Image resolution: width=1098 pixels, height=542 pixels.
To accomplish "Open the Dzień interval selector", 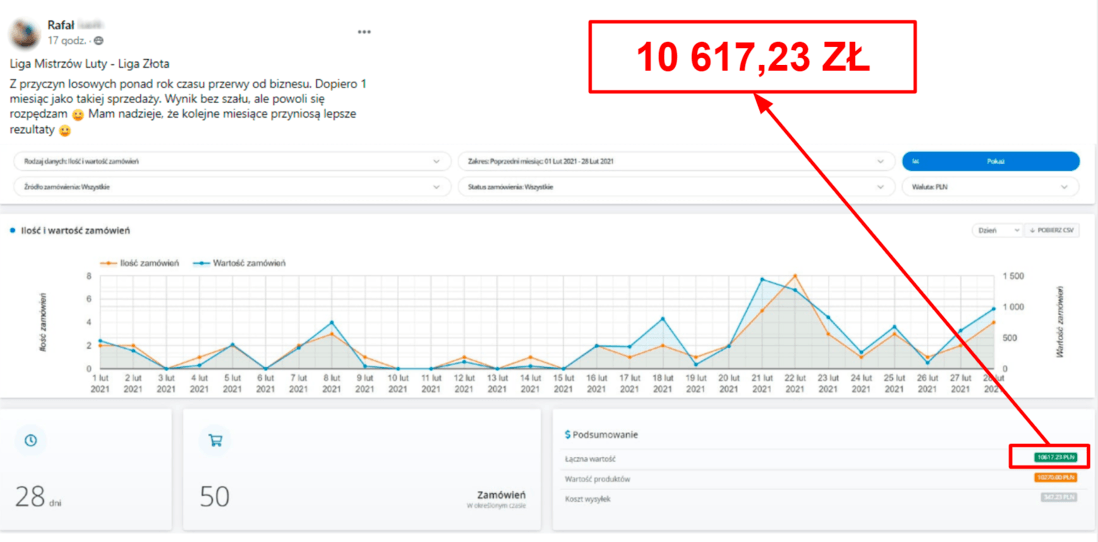I will 997,230.
